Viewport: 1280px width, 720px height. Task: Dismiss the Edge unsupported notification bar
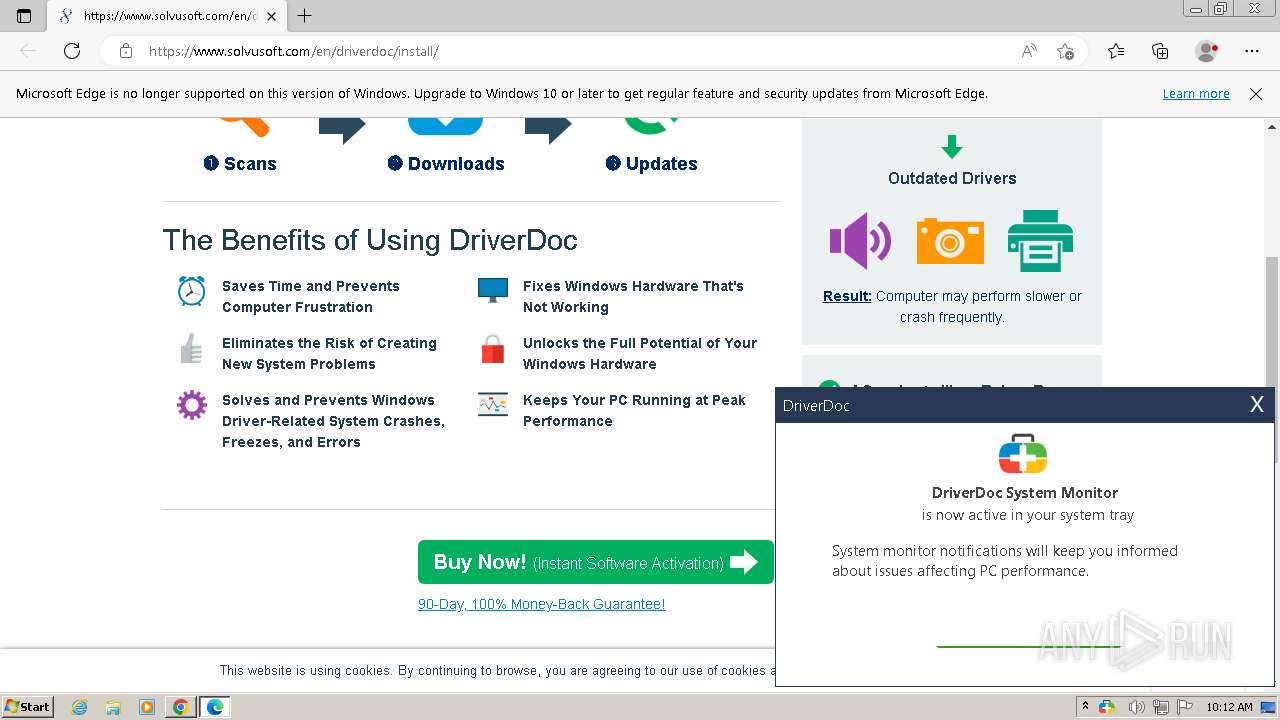point(1256,94)
